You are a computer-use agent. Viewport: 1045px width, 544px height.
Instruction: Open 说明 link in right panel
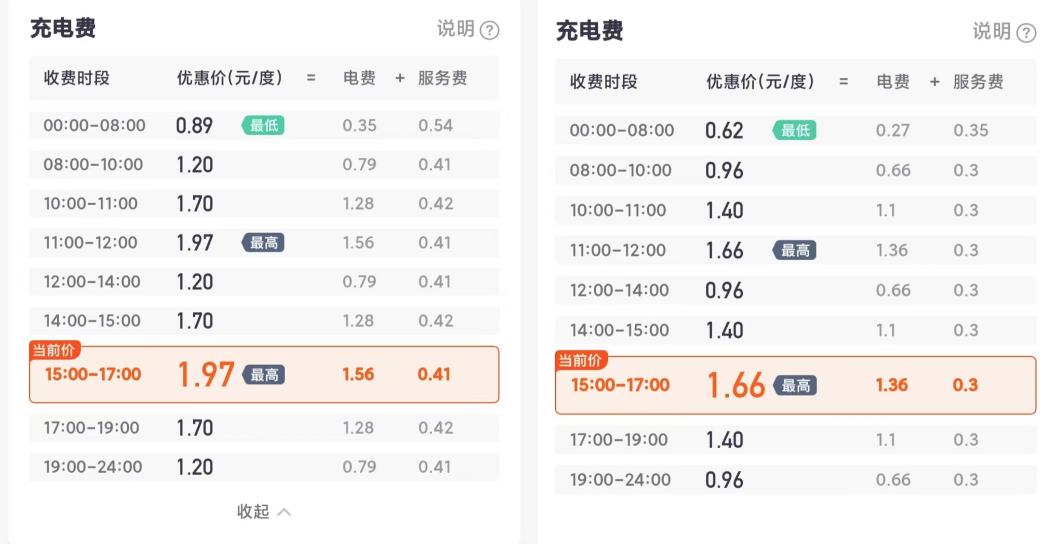tap(992, 32)
